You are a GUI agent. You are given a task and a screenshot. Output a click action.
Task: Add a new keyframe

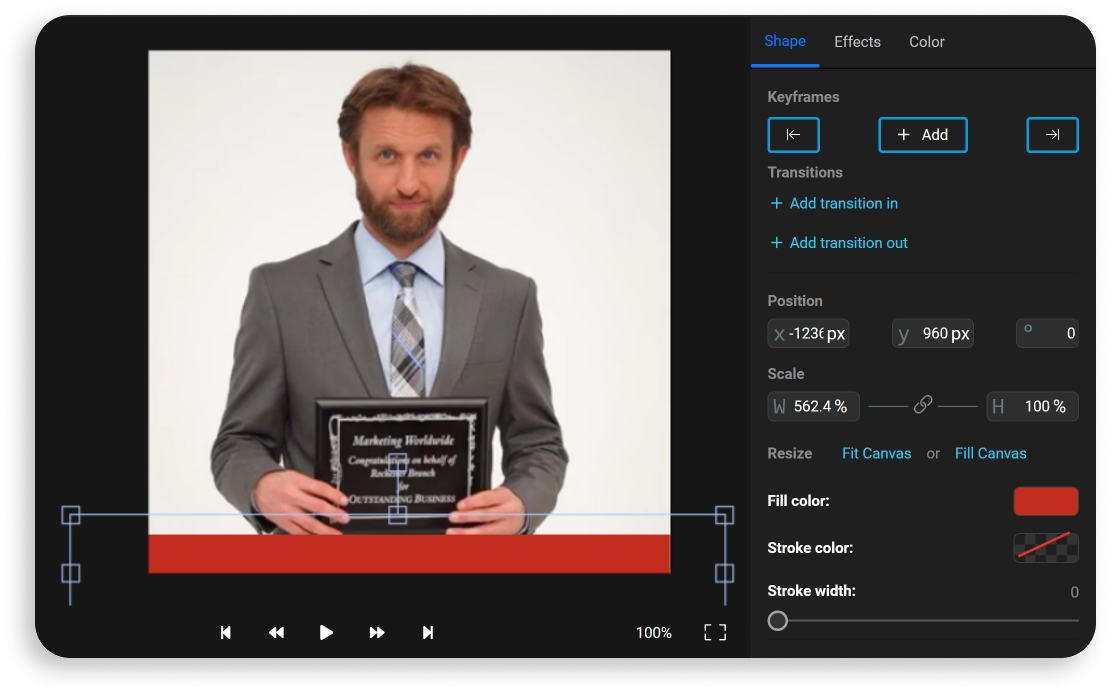pos(923,135)
